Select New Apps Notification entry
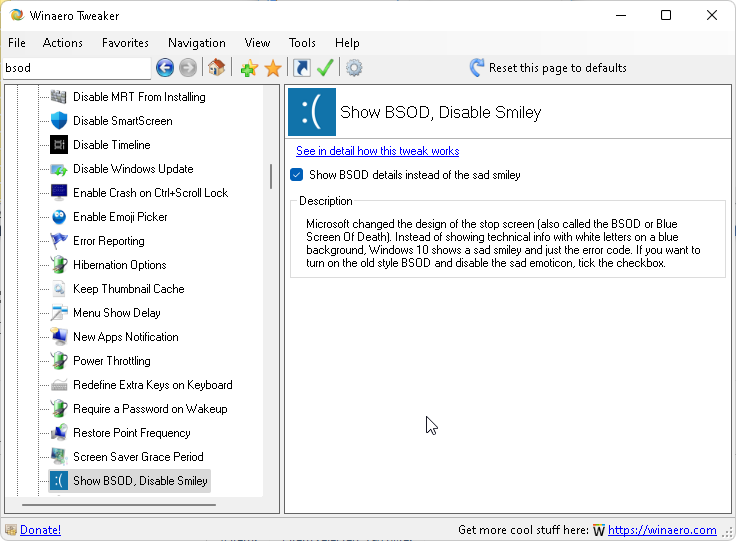The width and height of the screenshot is (736, 541). click(x=126, y=336)
